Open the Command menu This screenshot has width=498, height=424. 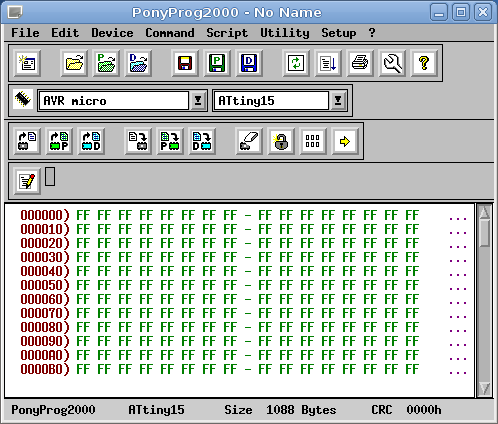(x=170, y=33)
